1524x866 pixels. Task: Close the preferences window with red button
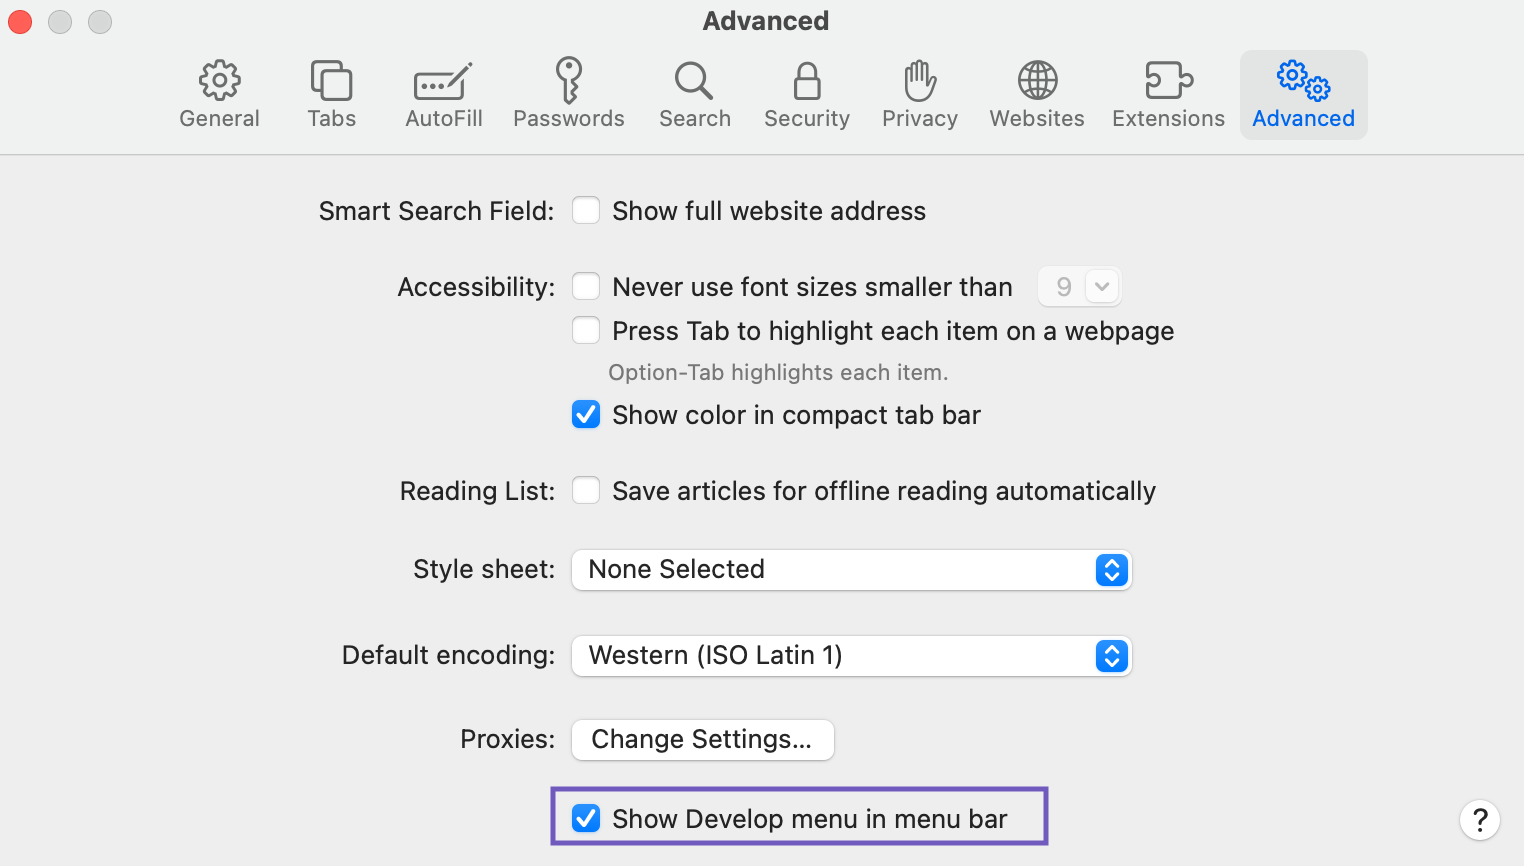(x=20, y=21)
